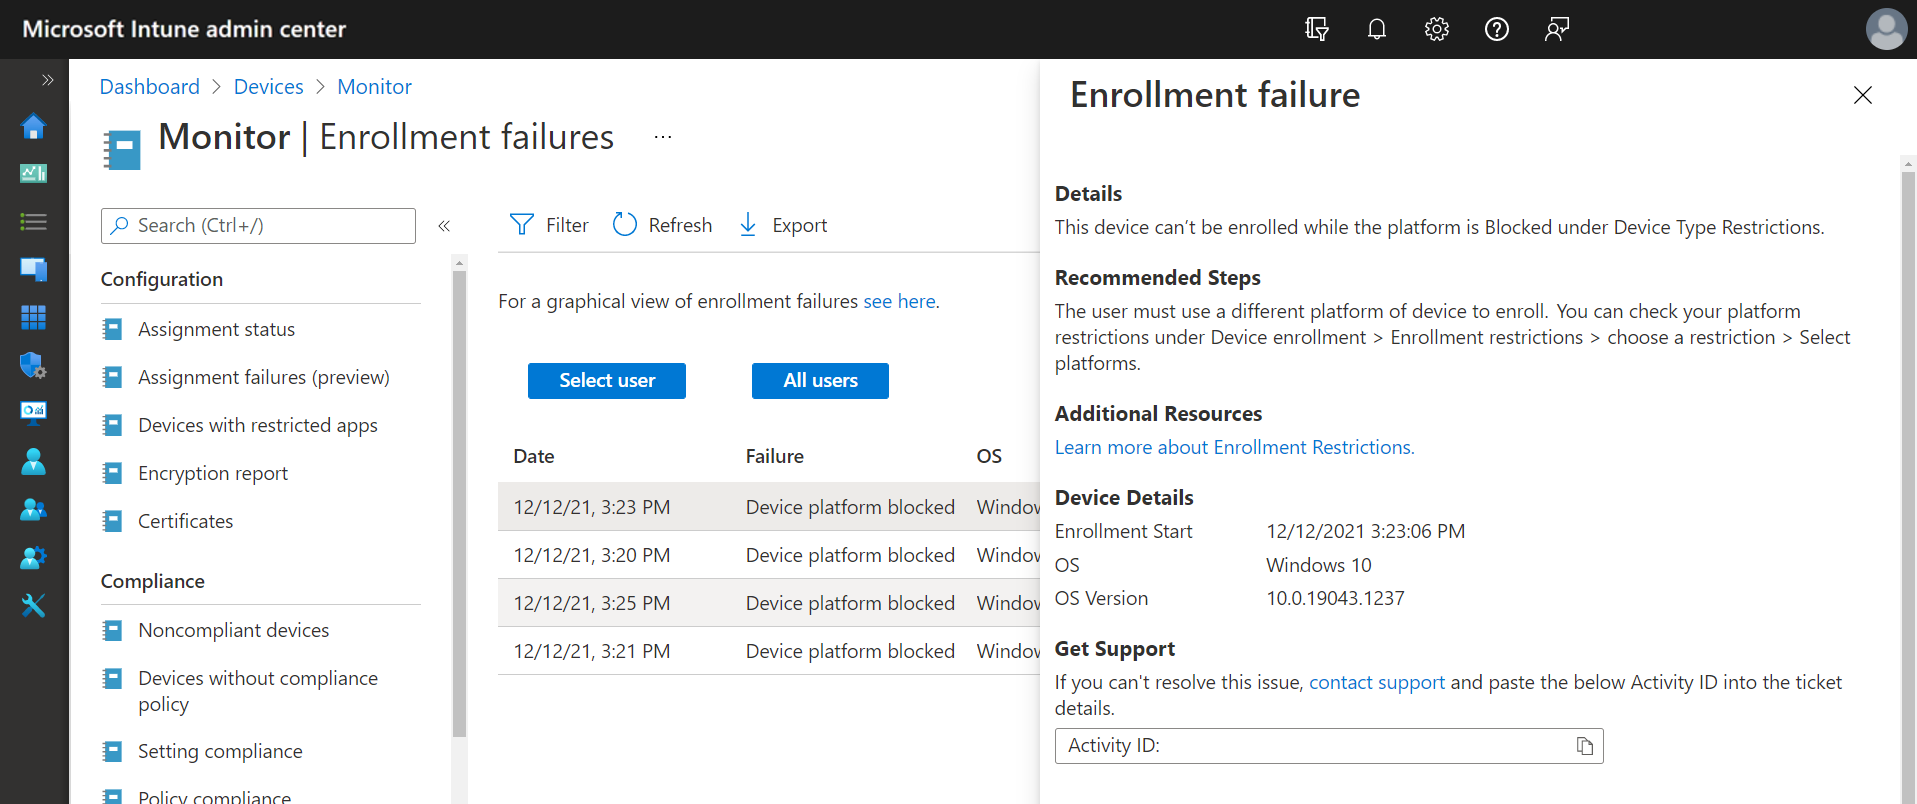Open Filter for enrollment failures
This screenshot has width=1917, height=804.
point(549,225)
